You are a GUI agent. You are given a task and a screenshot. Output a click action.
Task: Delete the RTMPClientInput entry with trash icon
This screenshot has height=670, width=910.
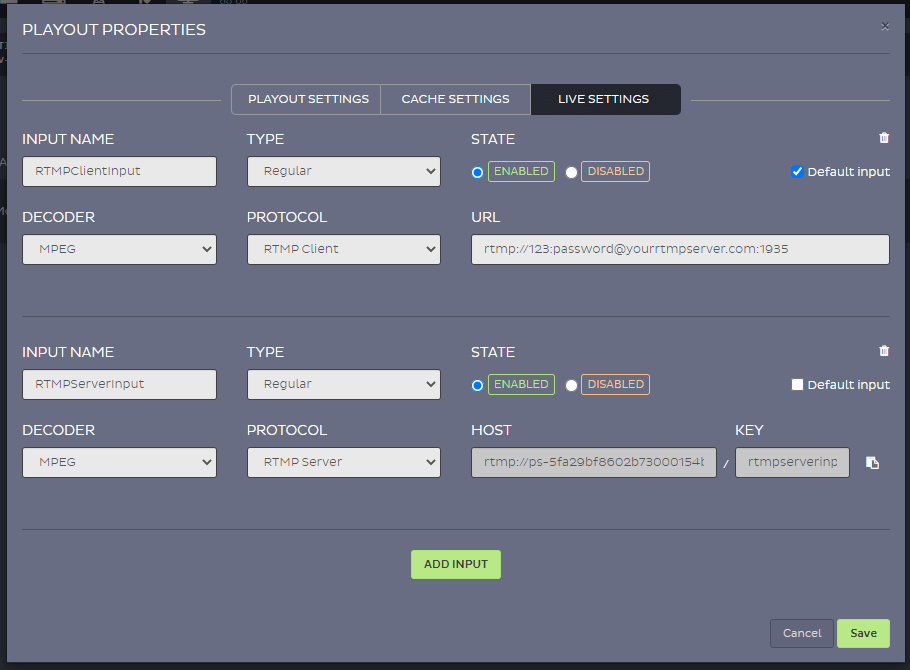click(x=884, y=138)
